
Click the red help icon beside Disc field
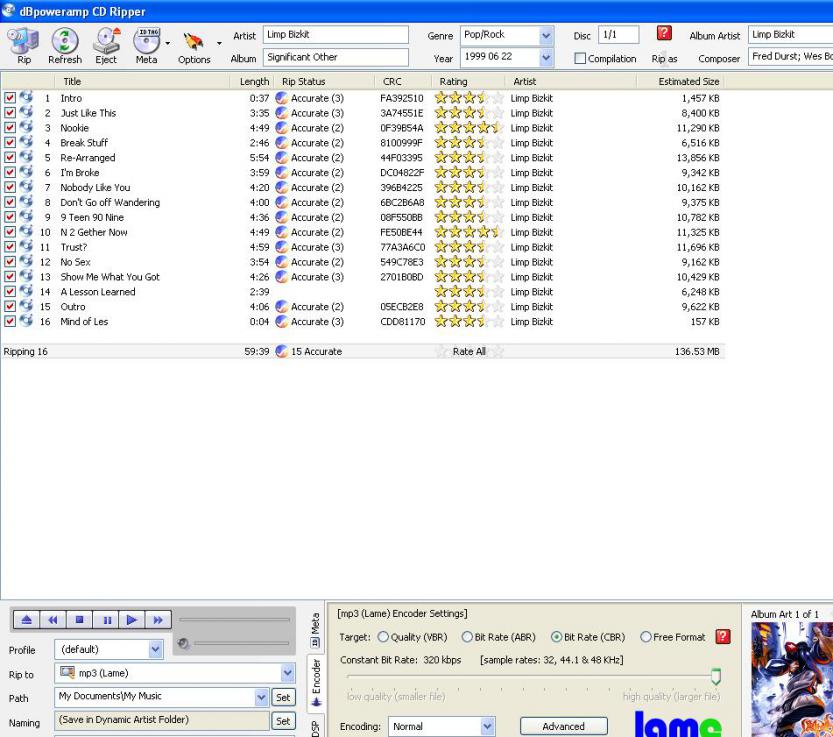[664, 35]
